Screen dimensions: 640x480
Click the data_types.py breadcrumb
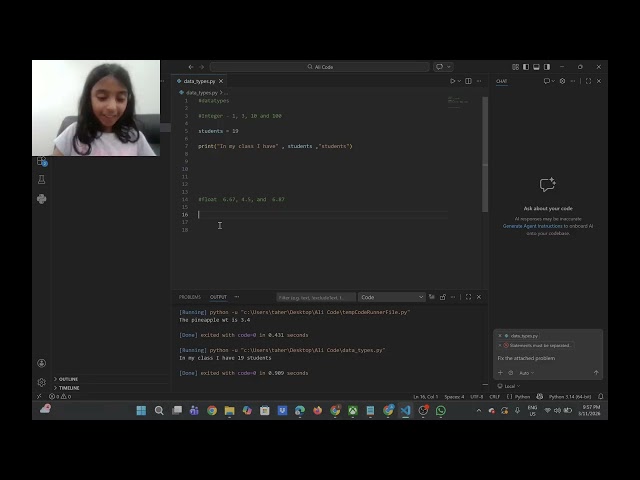click(x=202, y=93)
